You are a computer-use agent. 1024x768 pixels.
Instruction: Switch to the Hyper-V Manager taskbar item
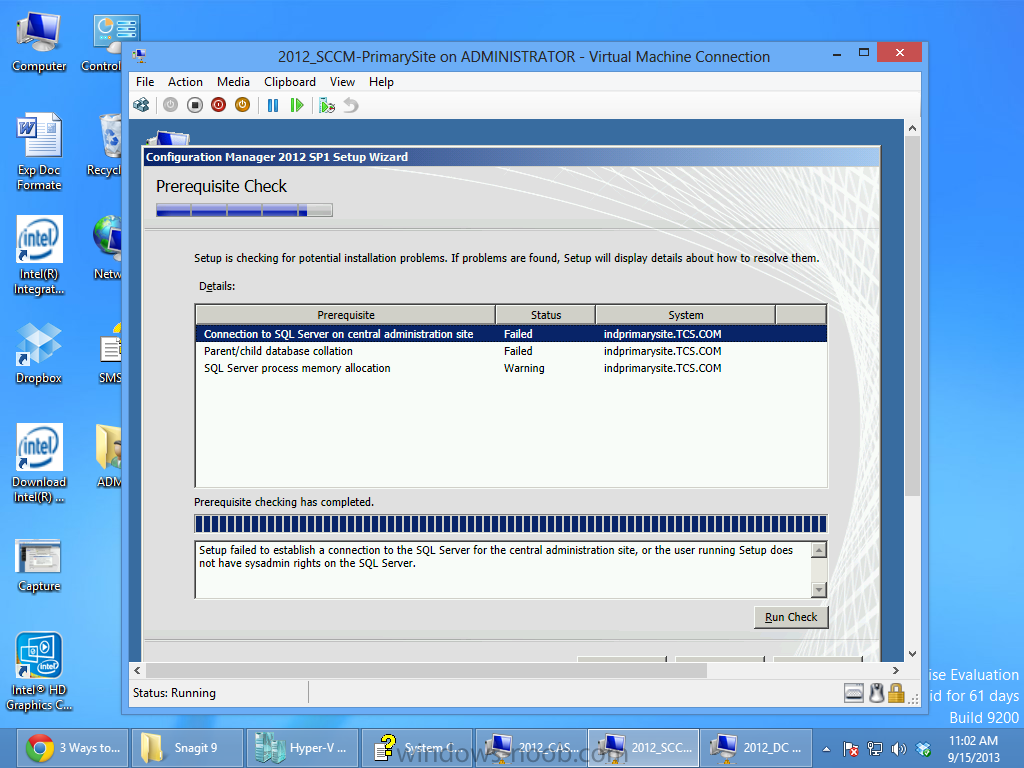point(302,748)
